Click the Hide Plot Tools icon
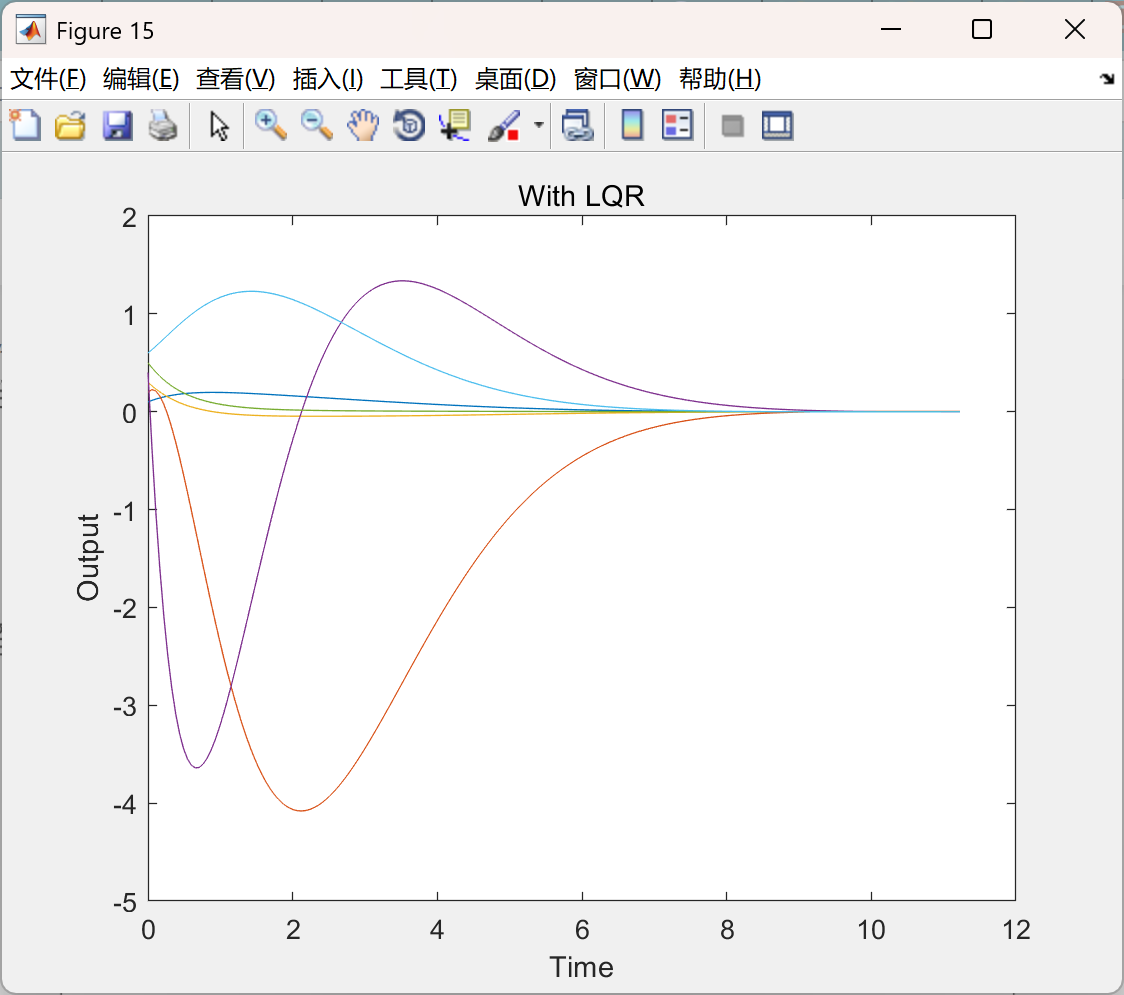The width and height of the screenshot is (1124, 995). pyautogui.click(x=732, y=126)
